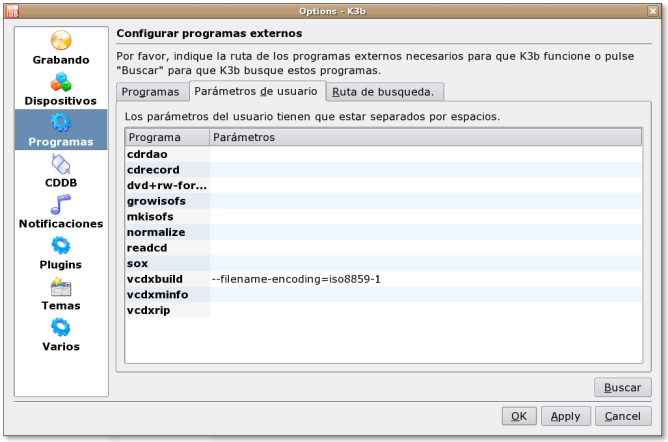Screen dimensions: 668x442
Task: Click the Varios label in sidebar
Action: tap(61, 347)
